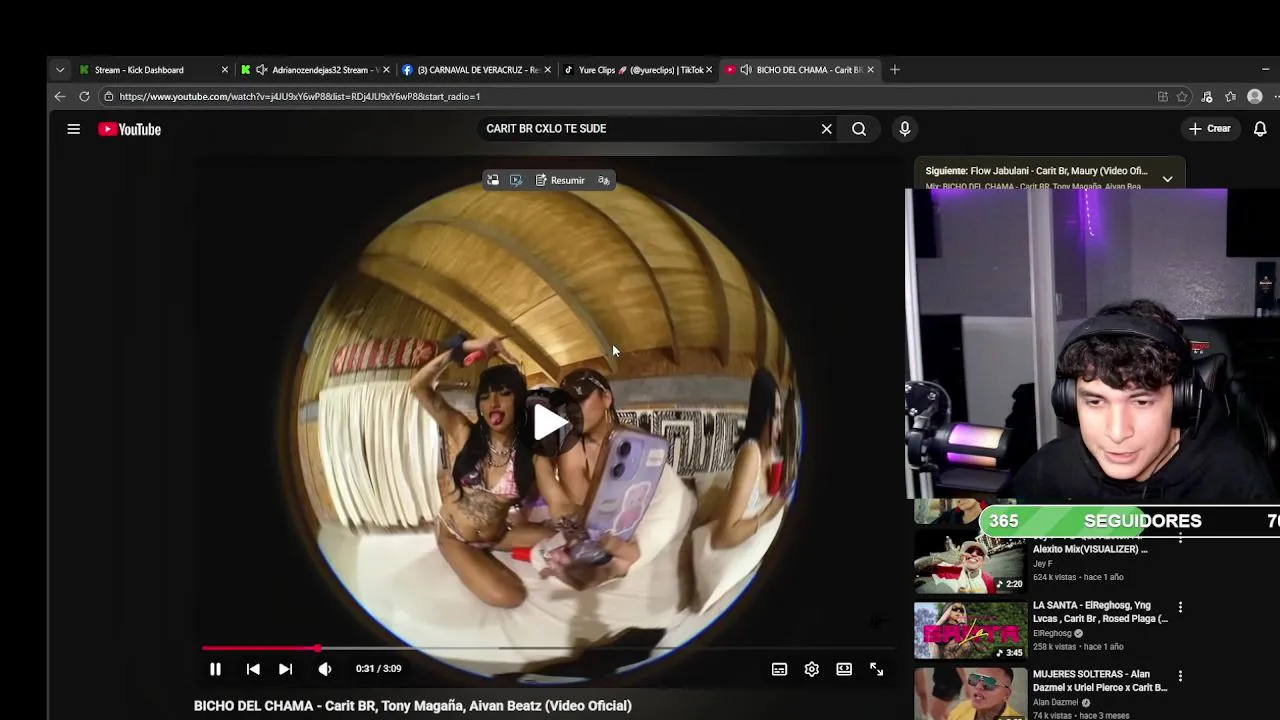Open more options for MUJERES SOLTERAS video
The height and width of the screenshot is (720, 1280).
pyautogui.click(x=1180, y=676)
